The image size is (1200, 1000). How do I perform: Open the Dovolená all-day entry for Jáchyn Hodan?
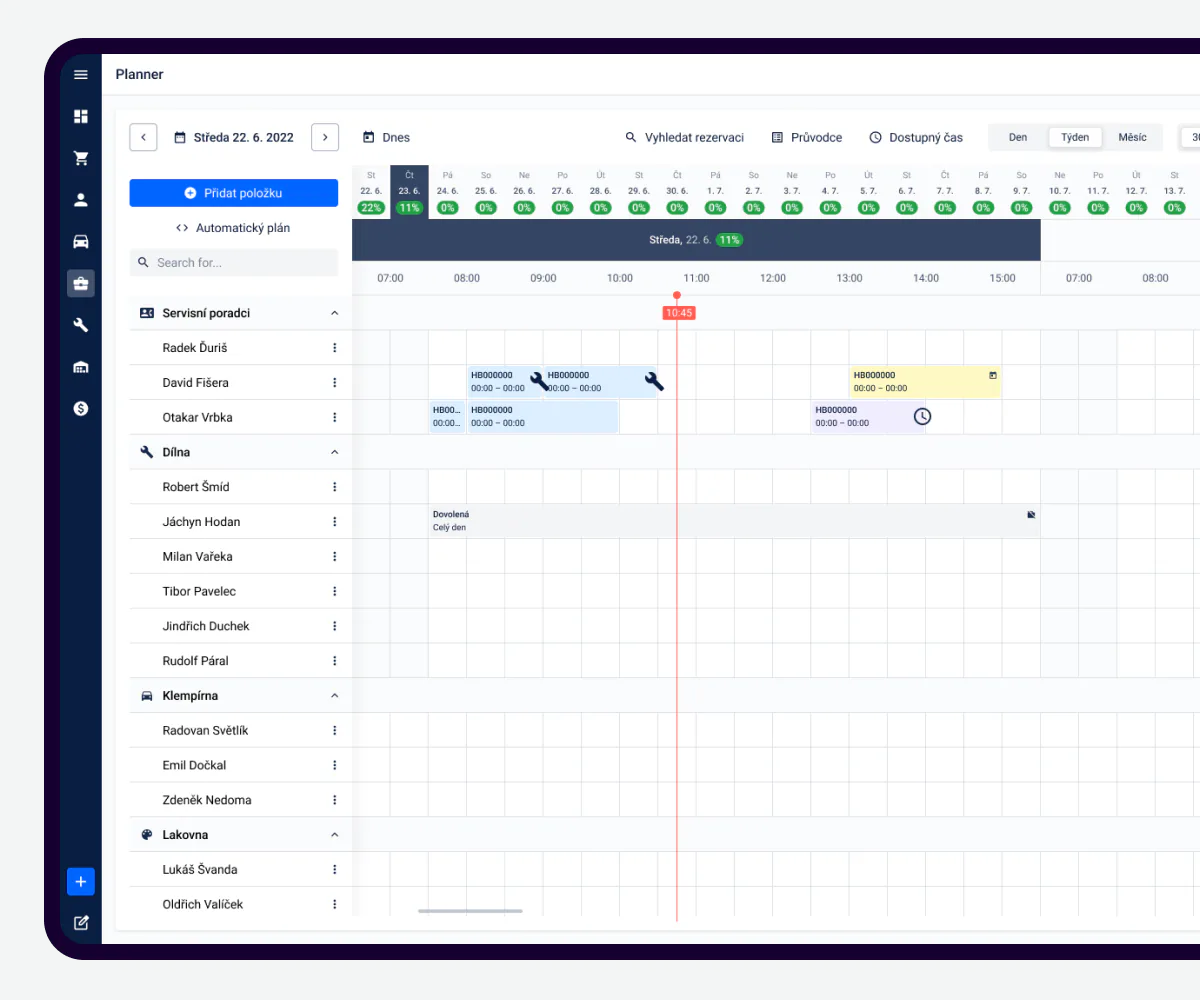click(x=735, y=521)
